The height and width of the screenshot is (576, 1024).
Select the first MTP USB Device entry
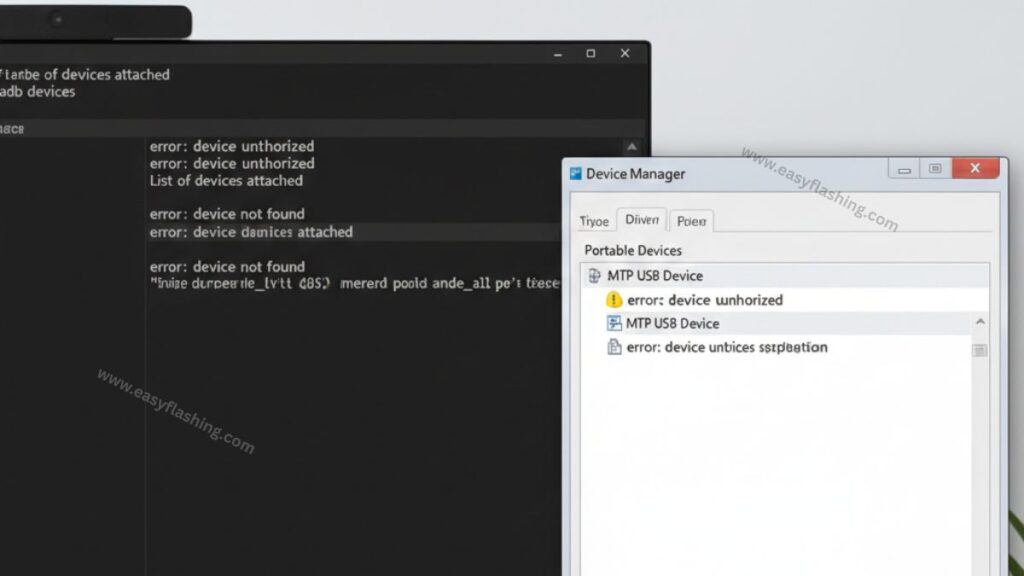pos(655,276)
